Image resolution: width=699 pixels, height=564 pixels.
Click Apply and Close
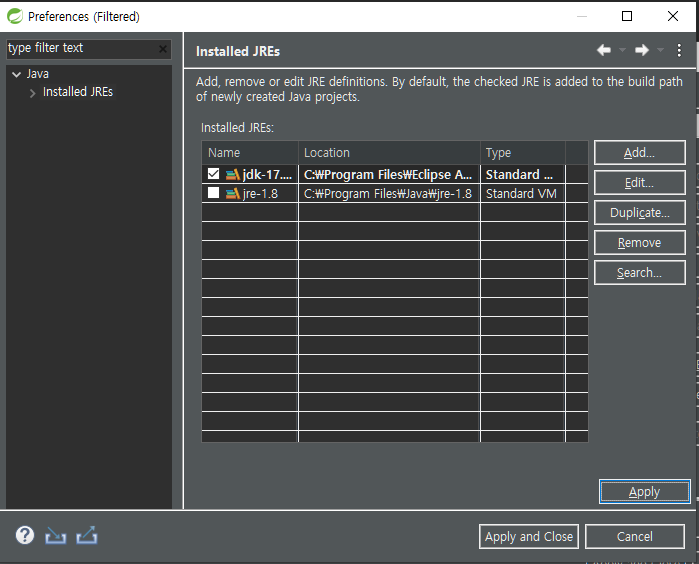pos(529,536)
